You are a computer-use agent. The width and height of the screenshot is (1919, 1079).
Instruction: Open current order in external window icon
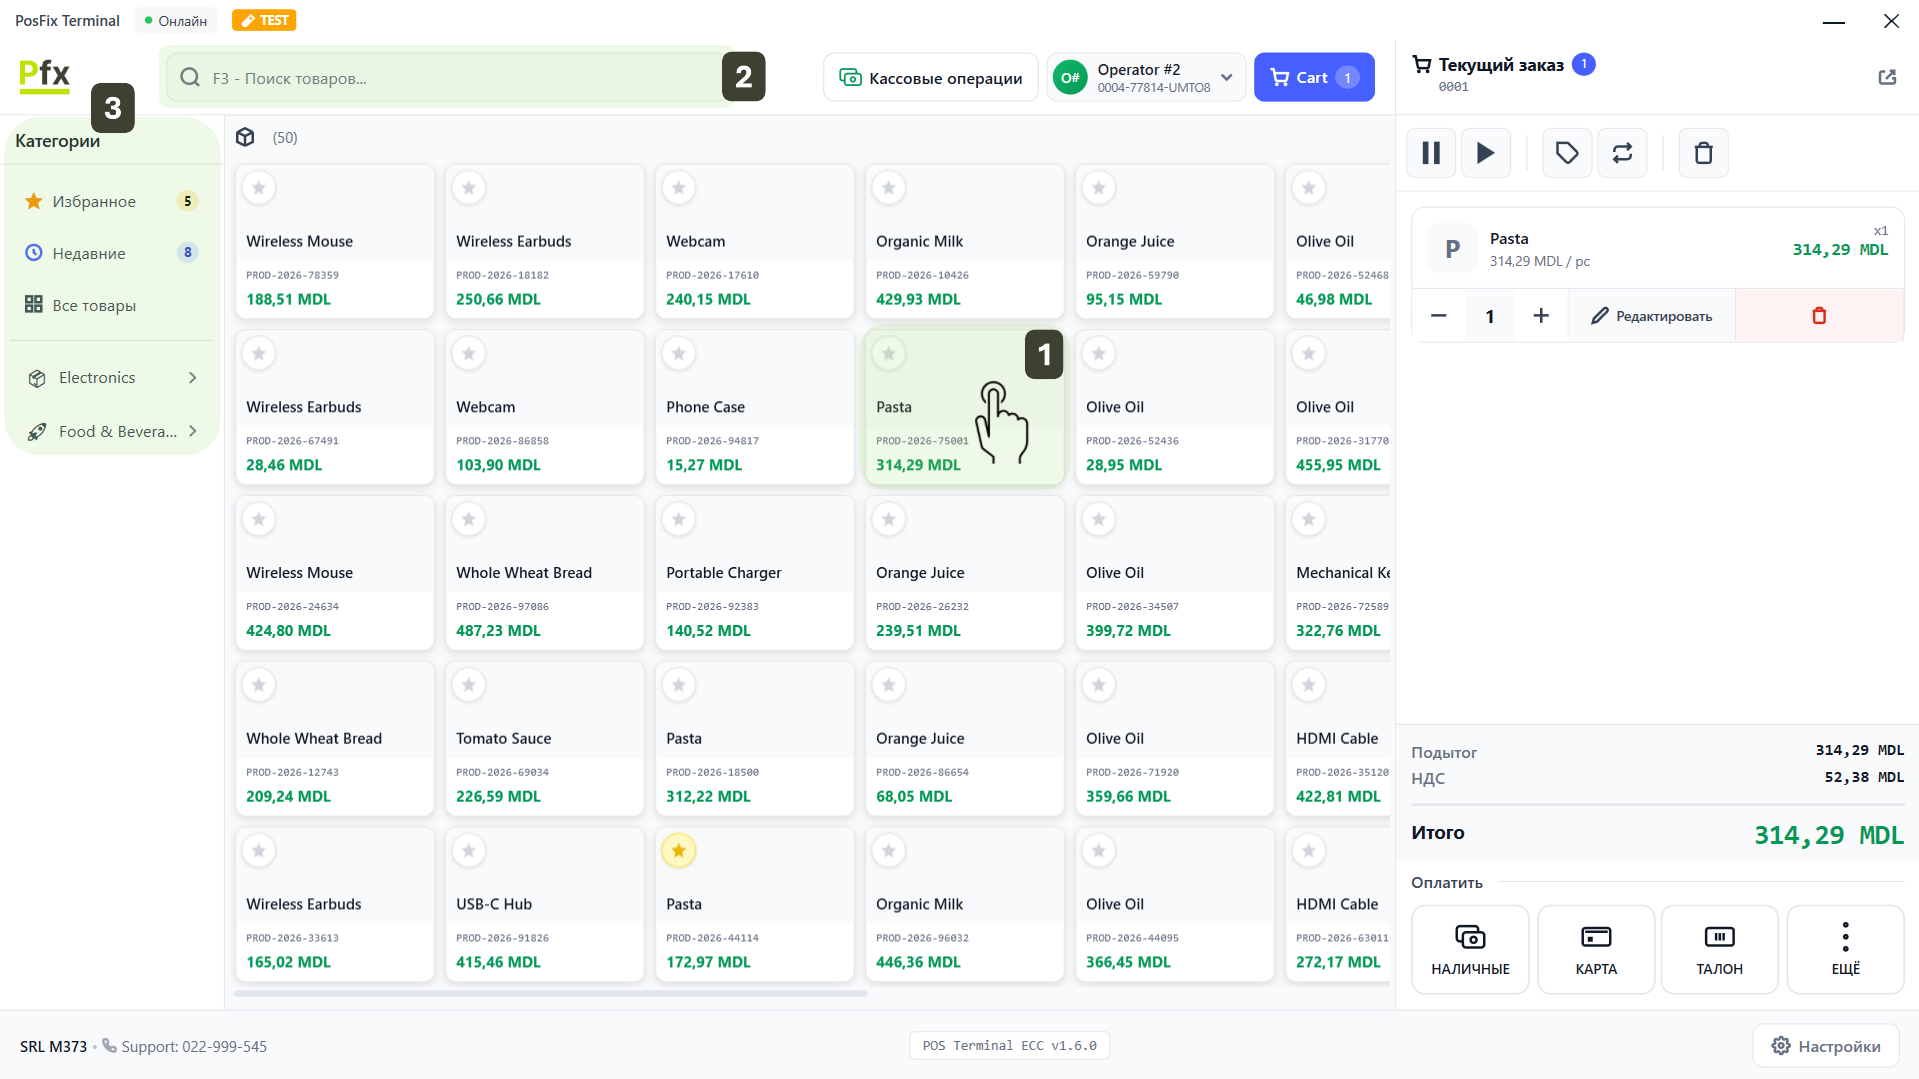point(1887,77)
